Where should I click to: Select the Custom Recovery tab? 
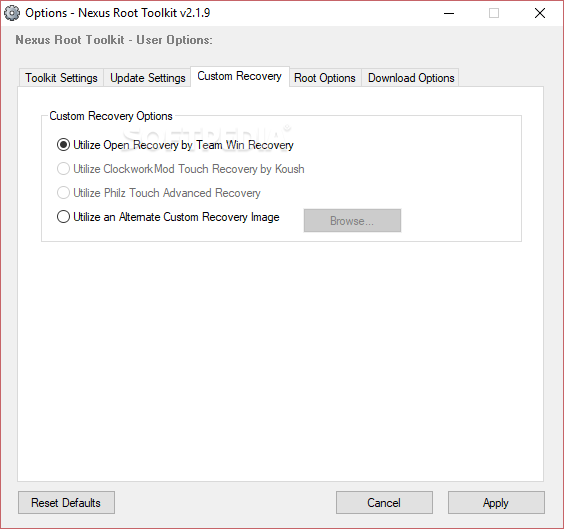coord(240,76)
